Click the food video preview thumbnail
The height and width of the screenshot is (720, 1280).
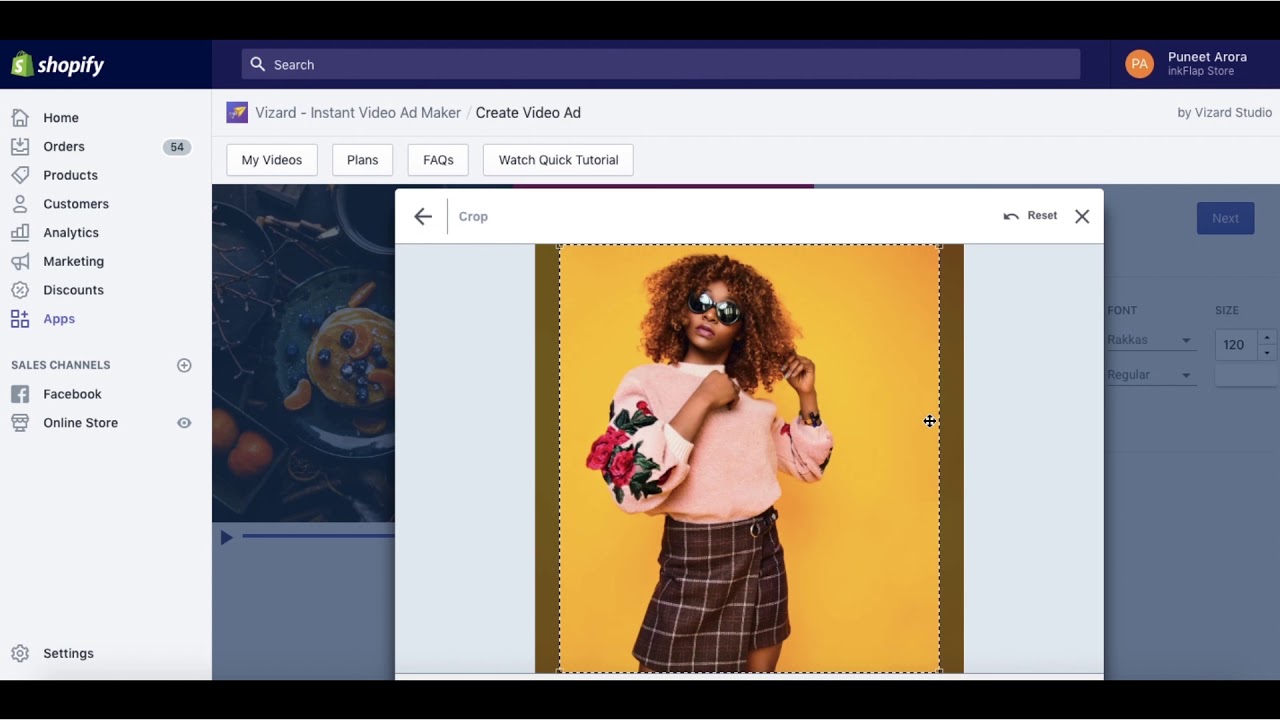(303, 353)
